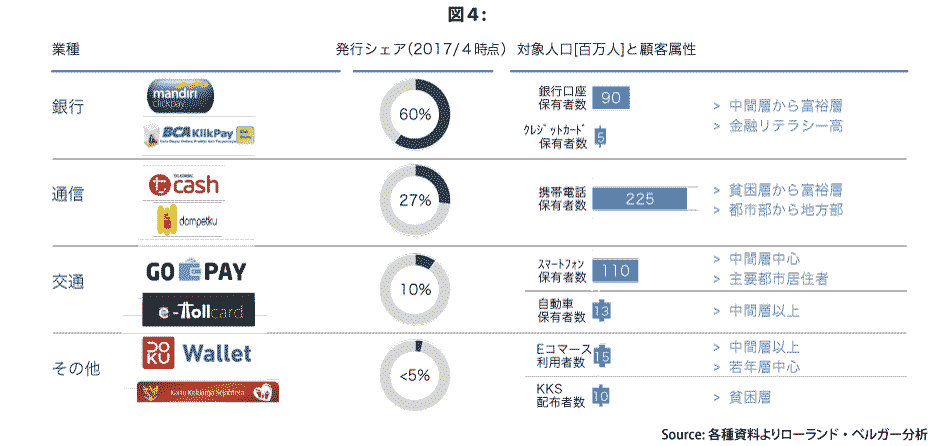Click the 60% donut chart
Screen dimensions: 933x446
(x=415, y=114)
